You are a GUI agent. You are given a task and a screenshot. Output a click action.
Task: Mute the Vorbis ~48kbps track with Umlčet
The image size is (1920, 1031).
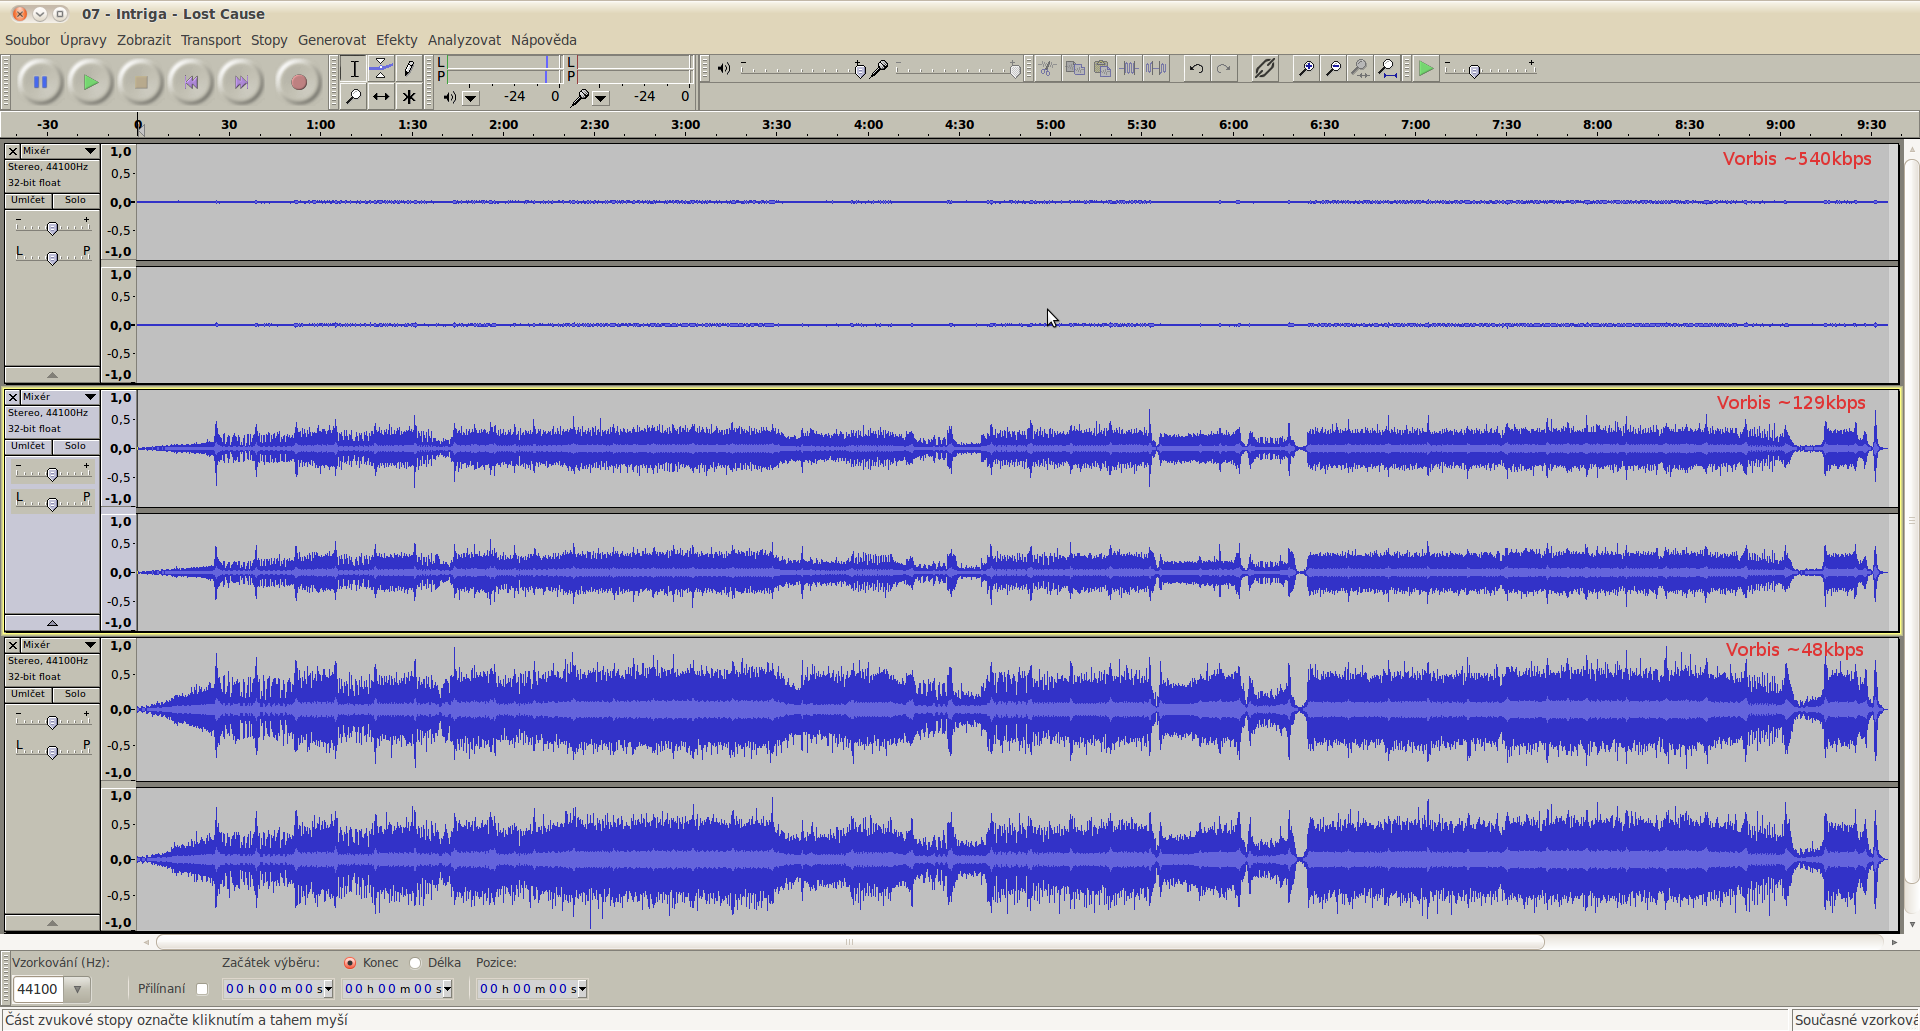pos(28,694)
